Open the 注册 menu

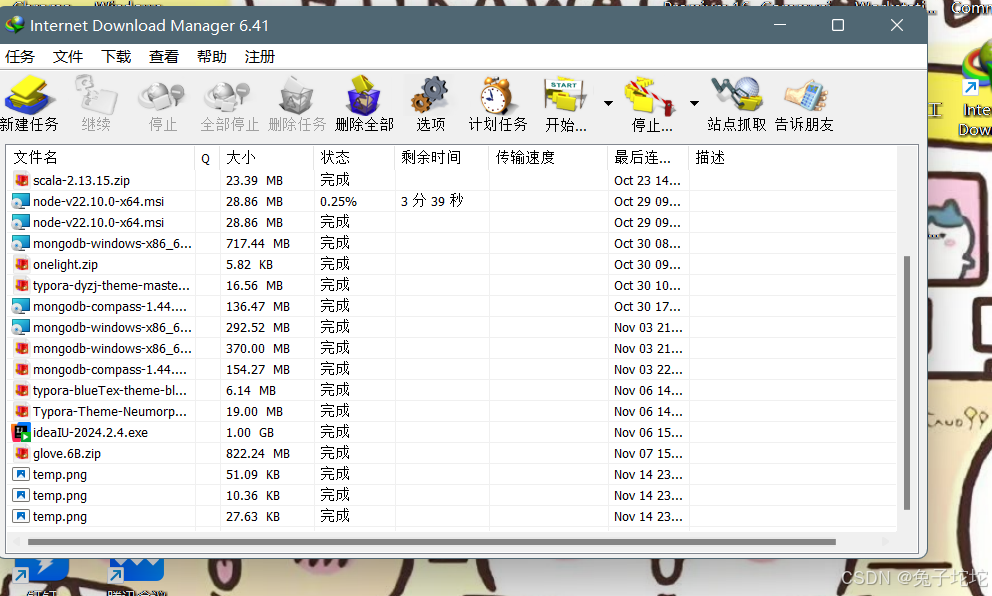coord(260,57)
